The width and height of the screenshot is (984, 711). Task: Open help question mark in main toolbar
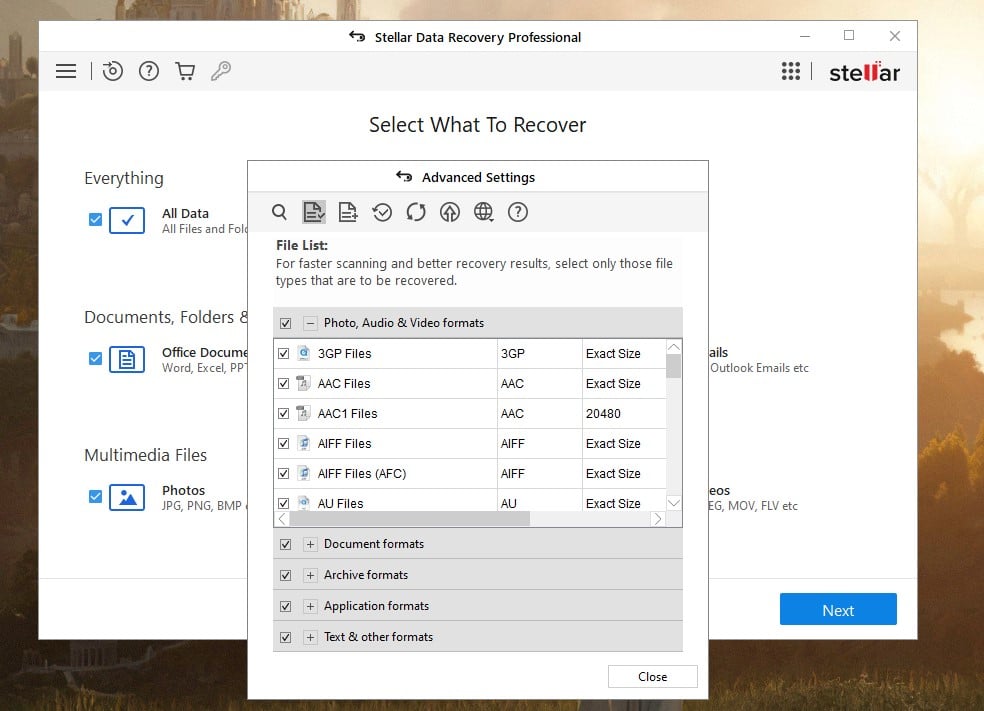tap(149, 71)
